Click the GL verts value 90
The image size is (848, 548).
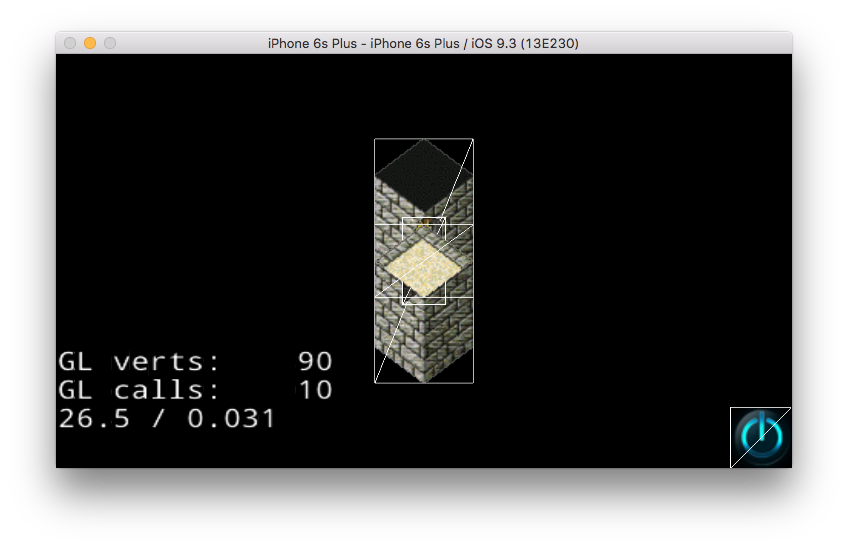tap(315, 361)
